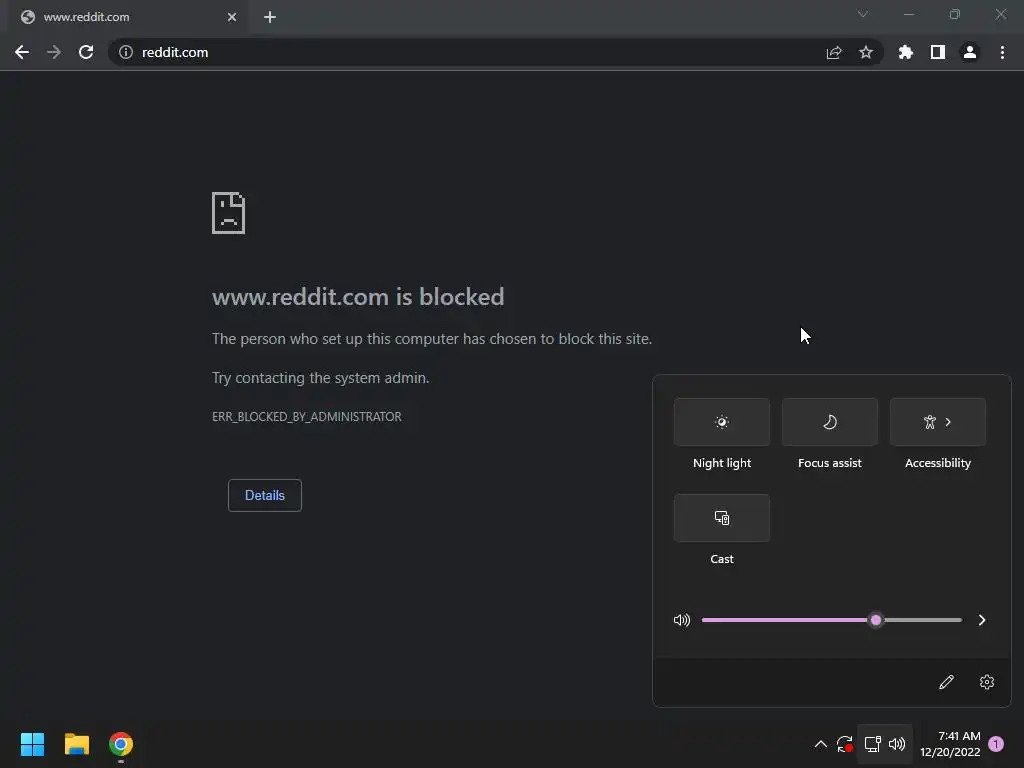Image resolution: width=1024 pixels, height=768 pixels.
Task: Restore down the Chrome window
Action: click(955, 14)
